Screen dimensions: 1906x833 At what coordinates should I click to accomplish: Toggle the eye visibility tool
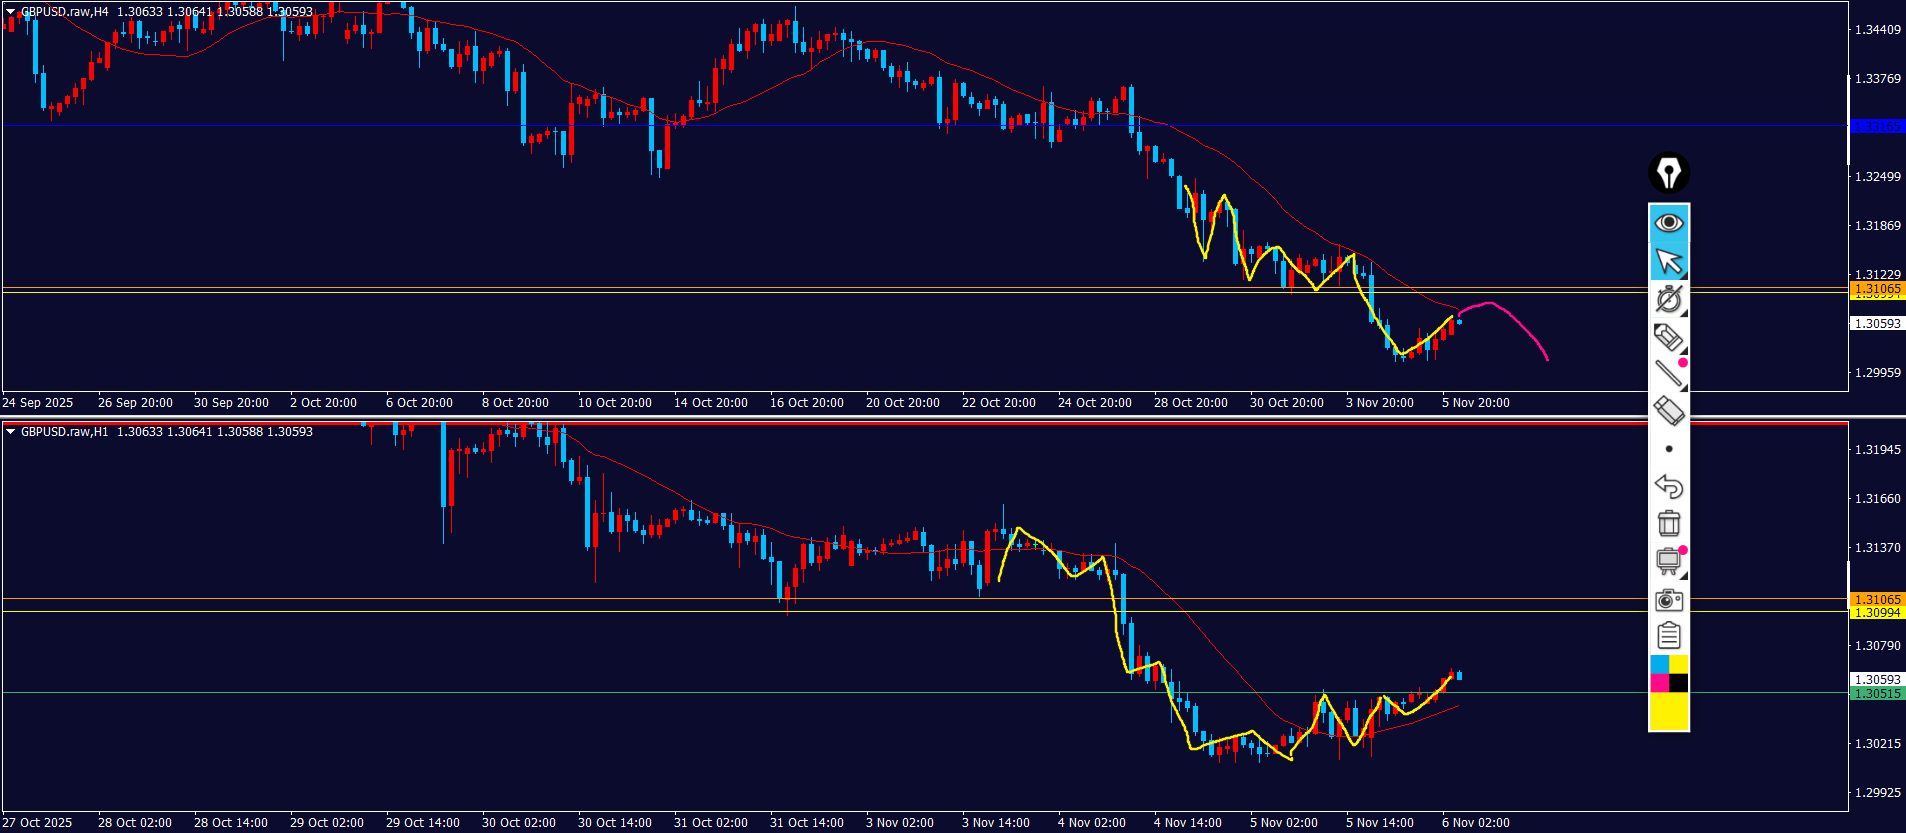(1668, 223)
